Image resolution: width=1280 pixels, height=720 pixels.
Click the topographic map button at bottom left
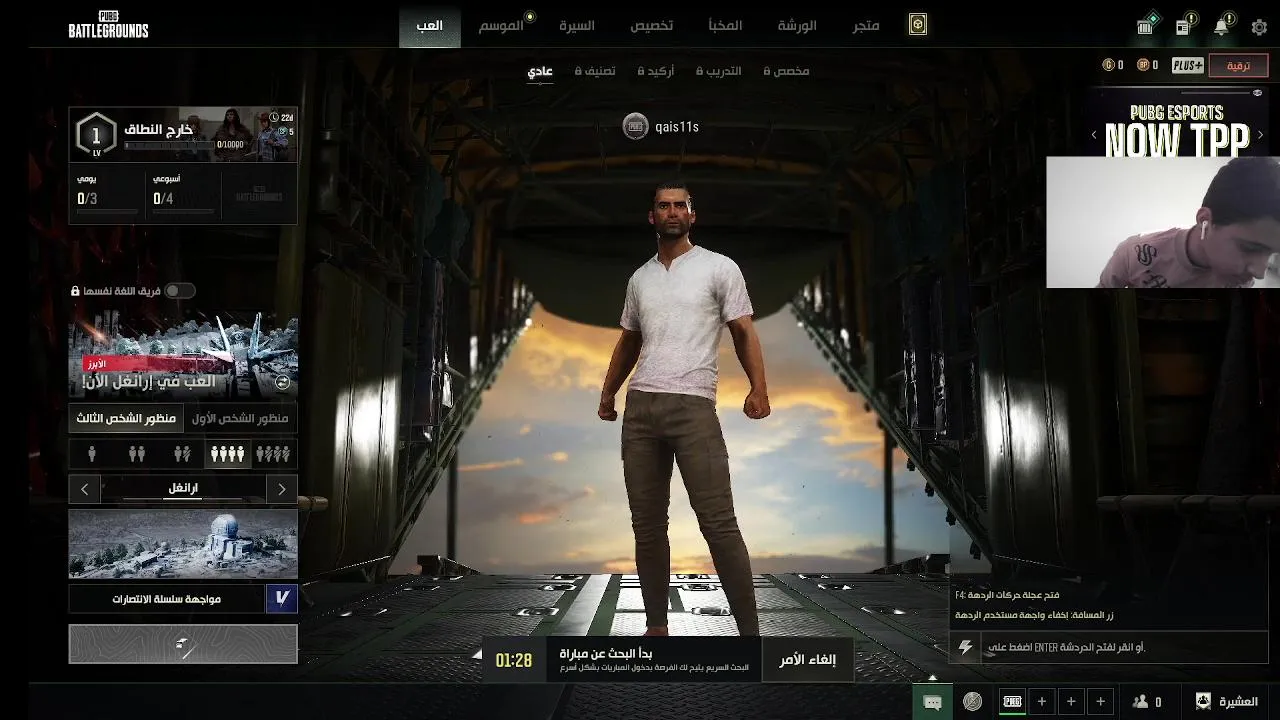click(x=183, y=644)
